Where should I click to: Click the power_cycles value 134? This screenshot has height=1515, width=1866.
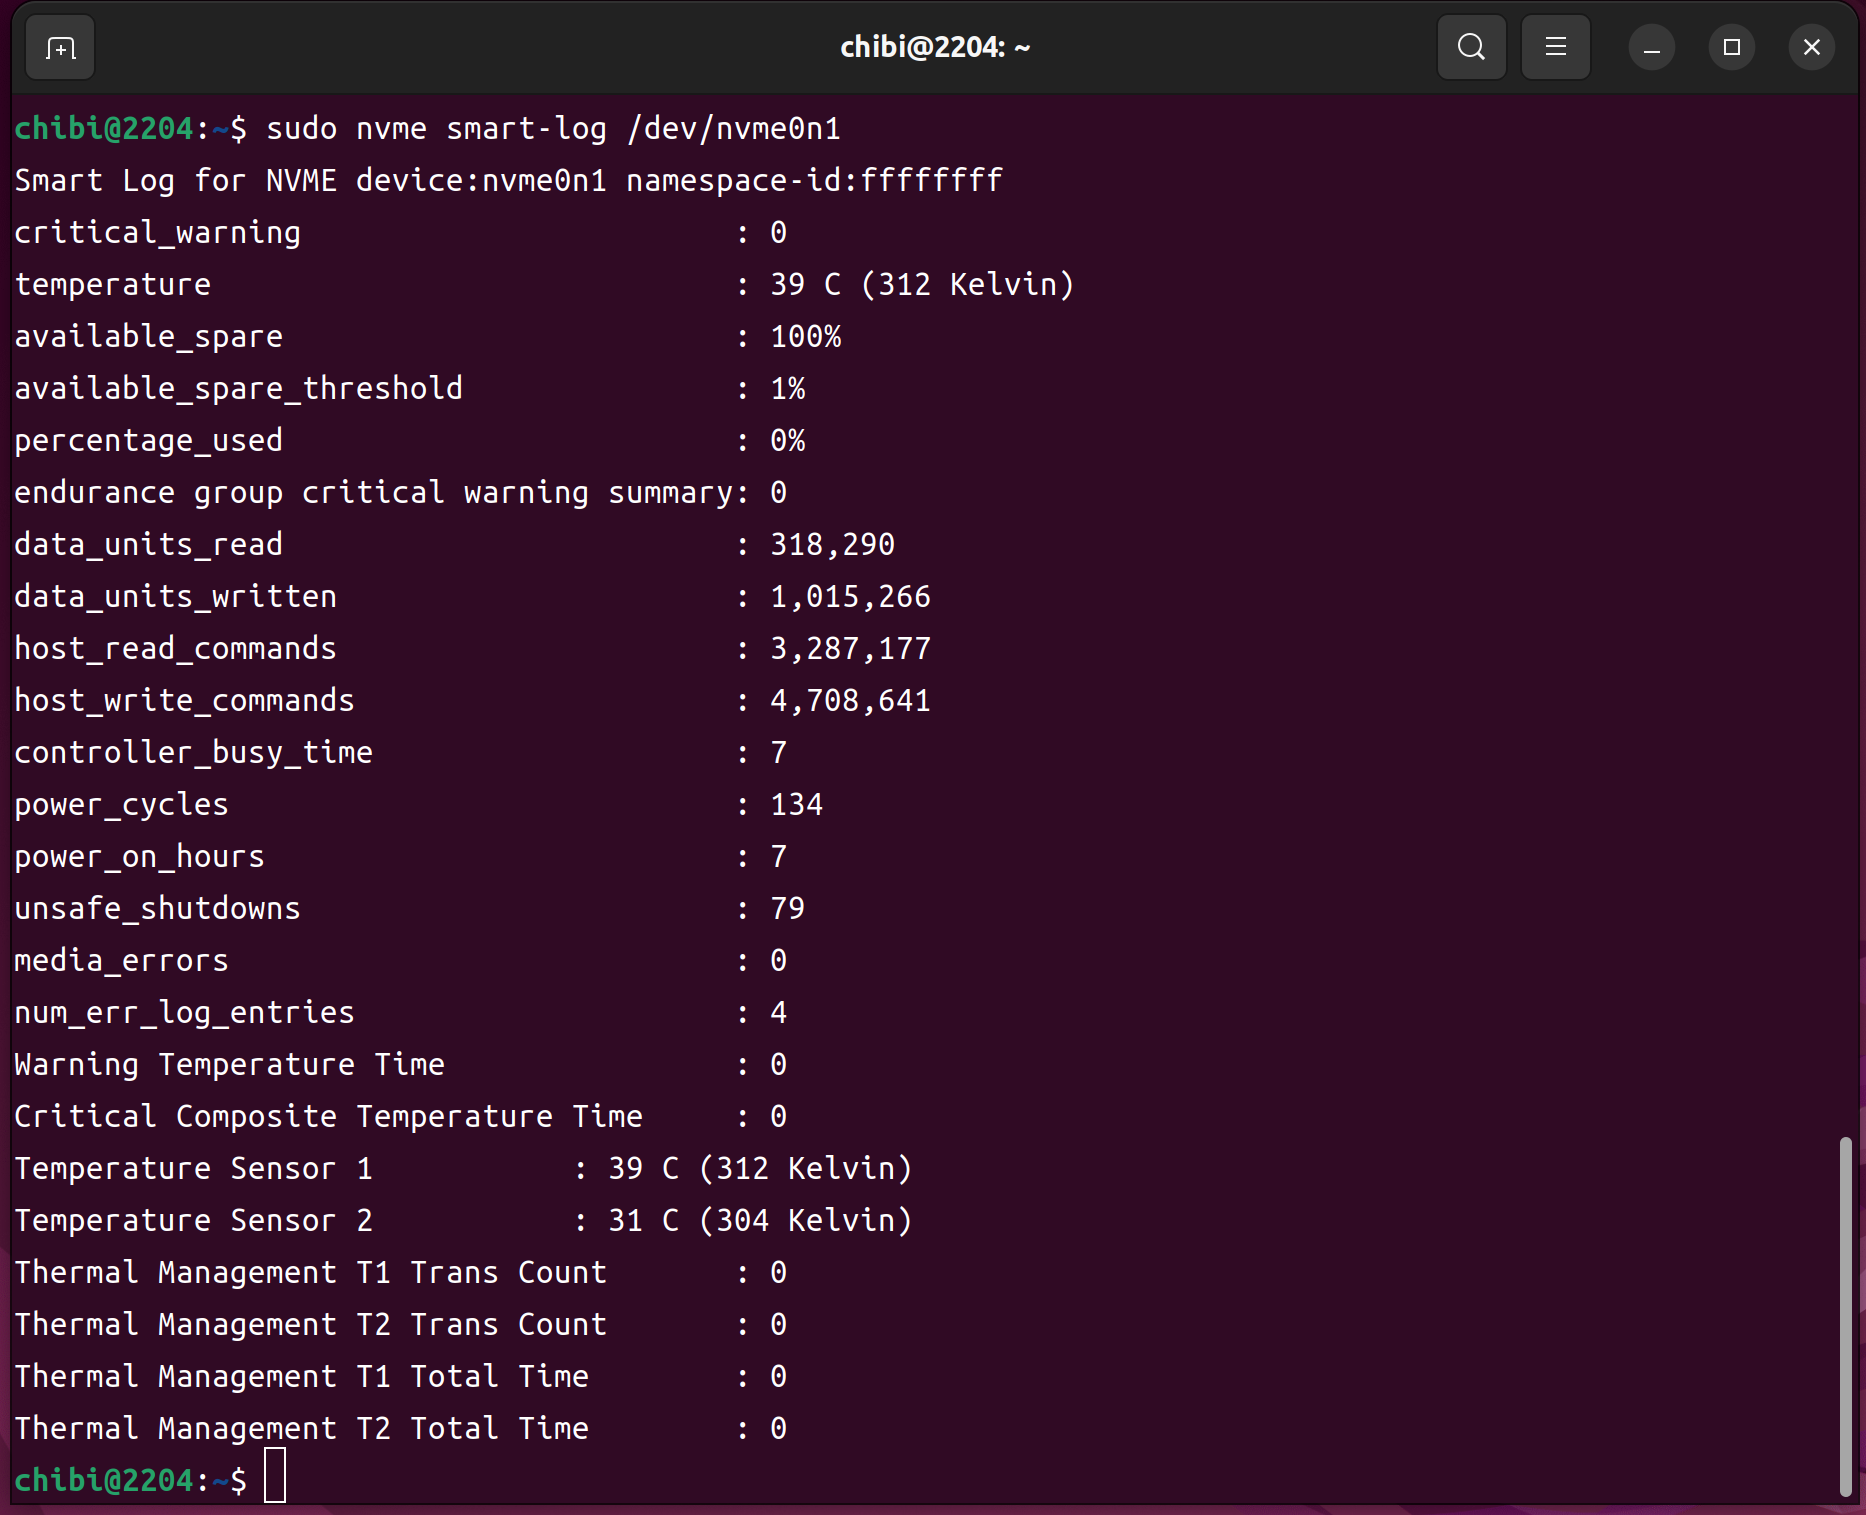coord(796,805)
